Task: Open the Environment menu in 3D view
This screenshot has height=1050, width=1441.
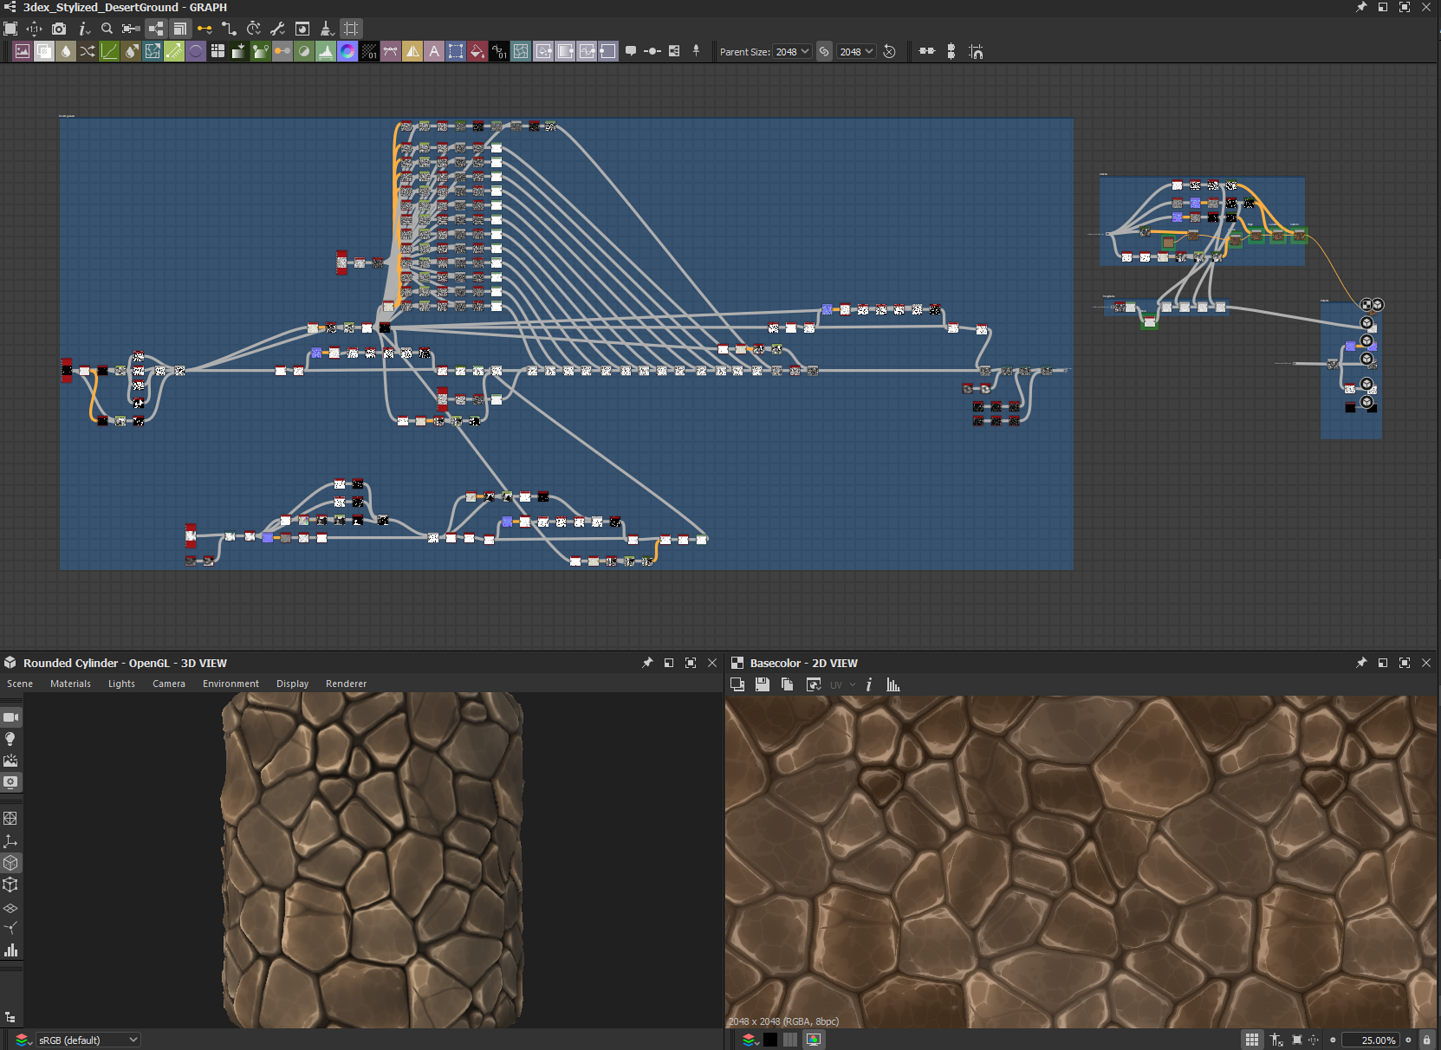Action: 230,684
